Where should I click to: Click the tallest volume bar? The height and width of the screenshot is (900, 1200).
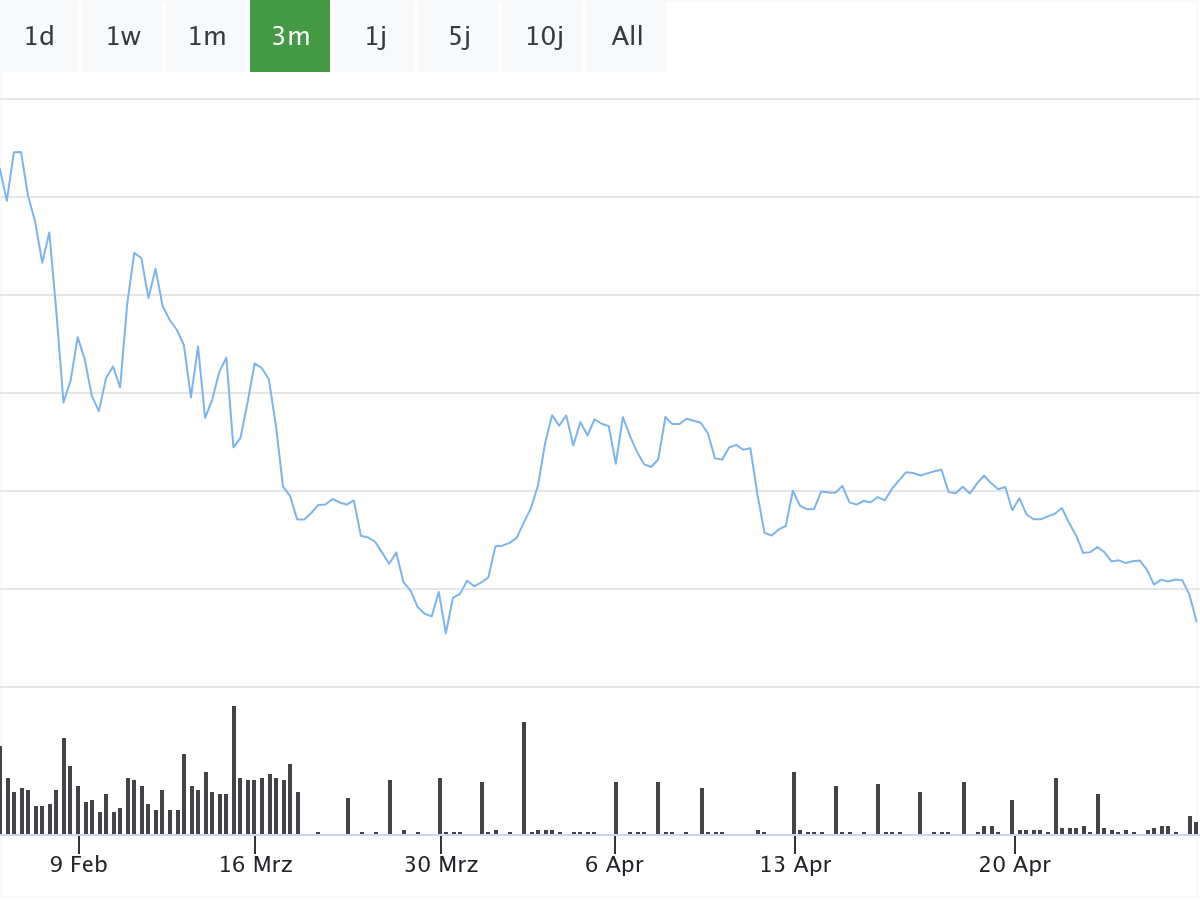point(234,770)
